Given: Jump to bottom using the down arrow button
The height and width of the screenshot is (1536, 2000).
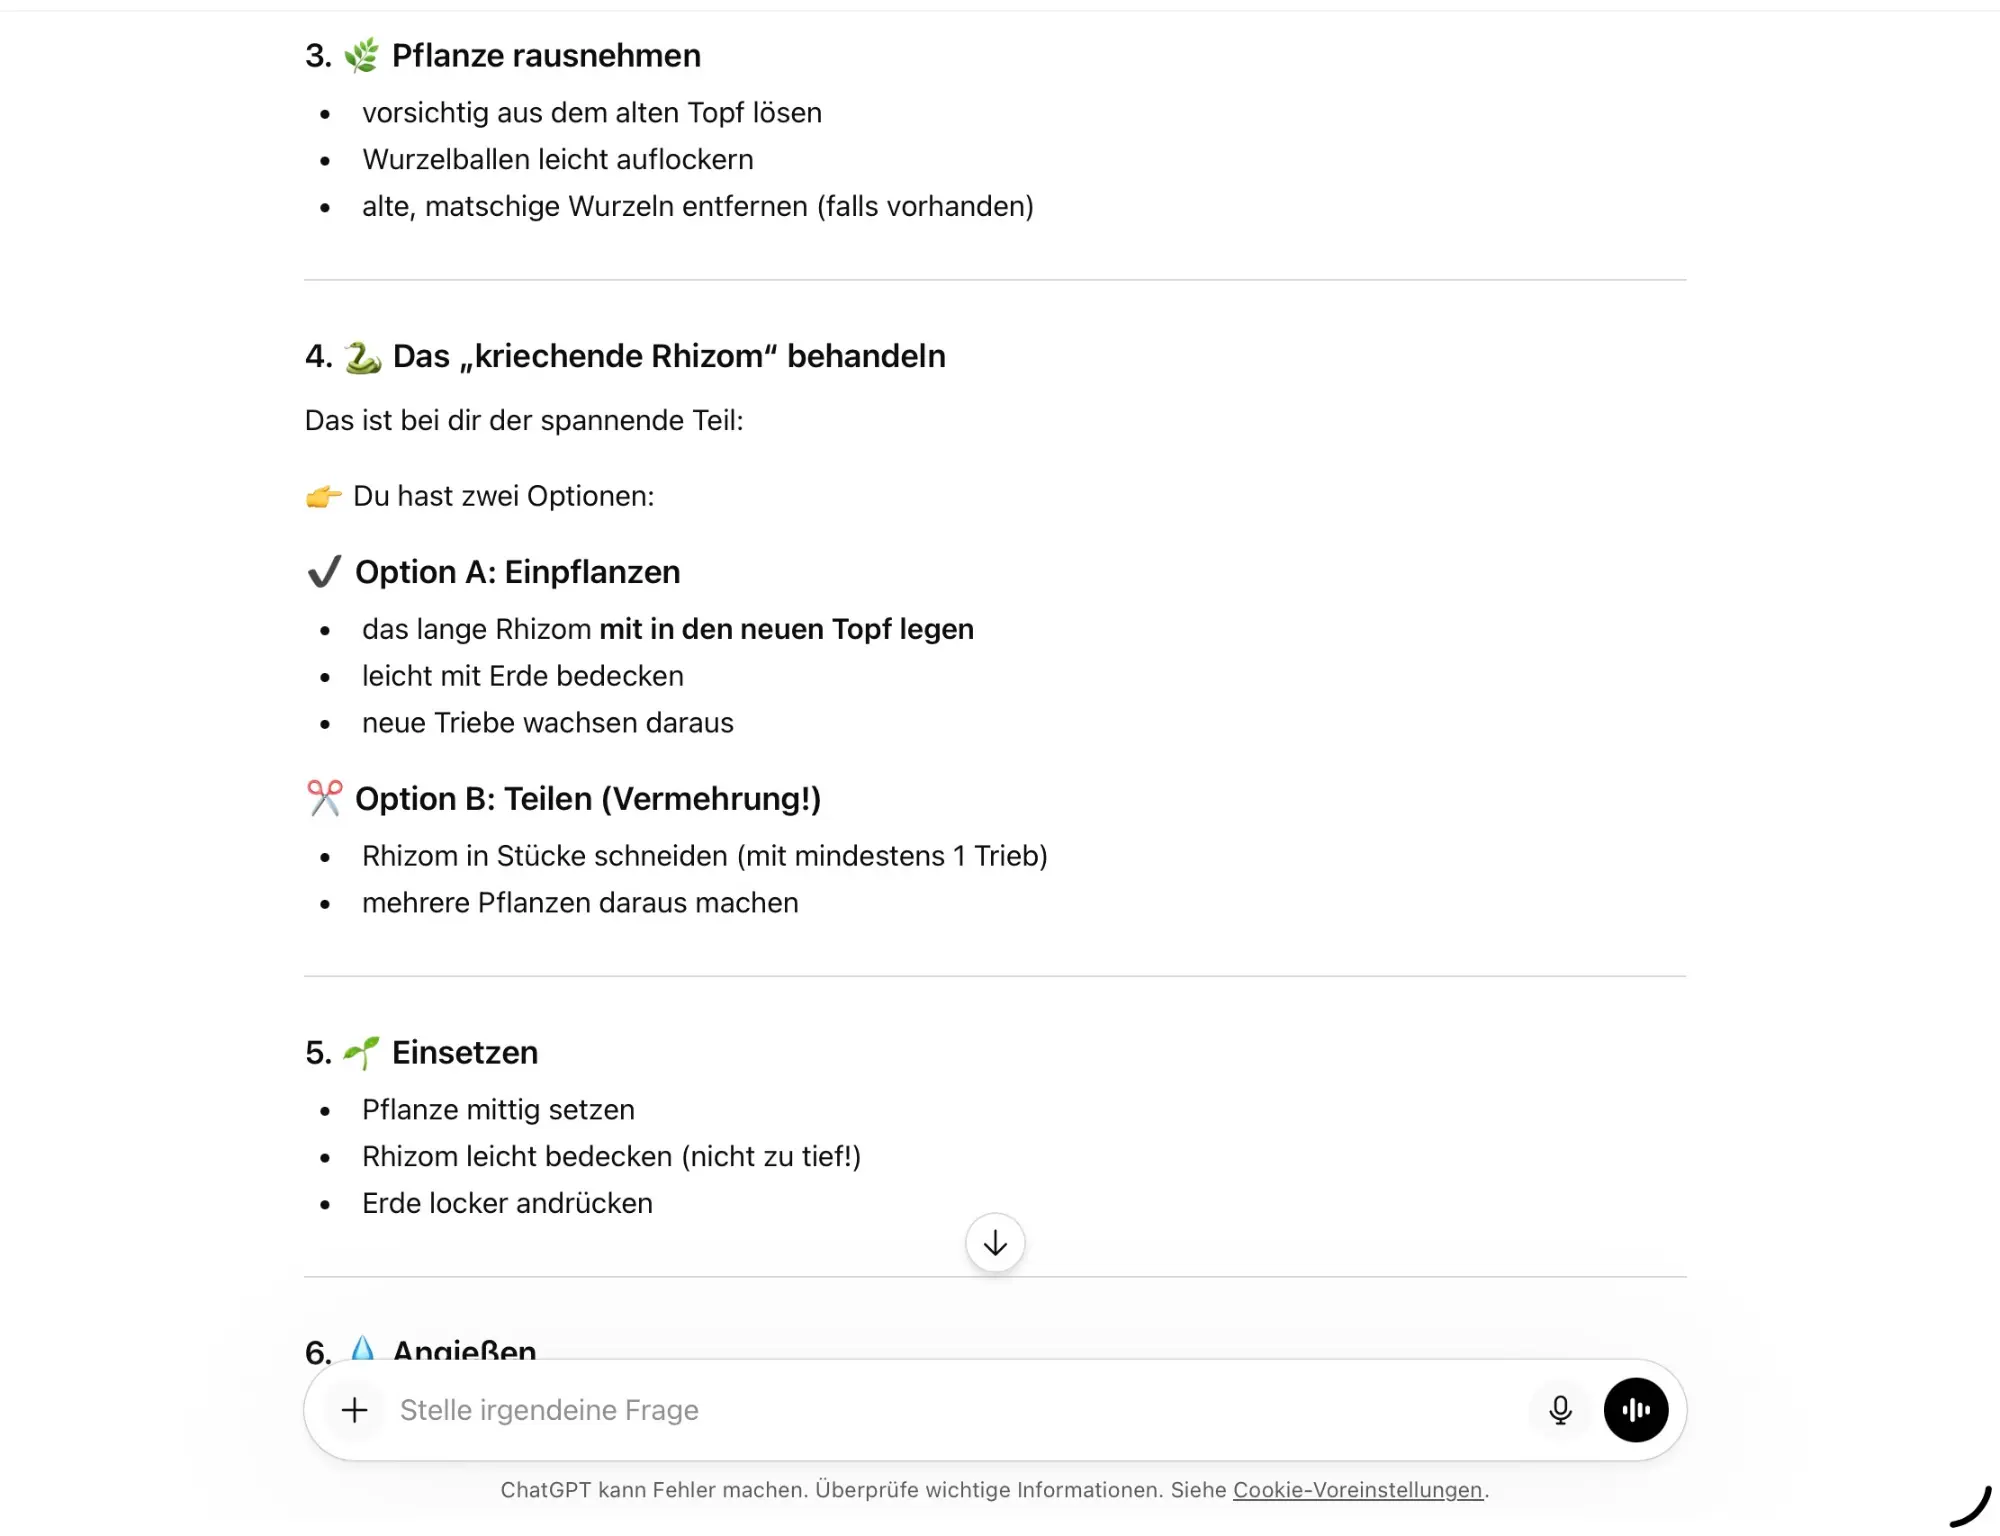Looking at the screenshot, I should [x=994, y=1243].
